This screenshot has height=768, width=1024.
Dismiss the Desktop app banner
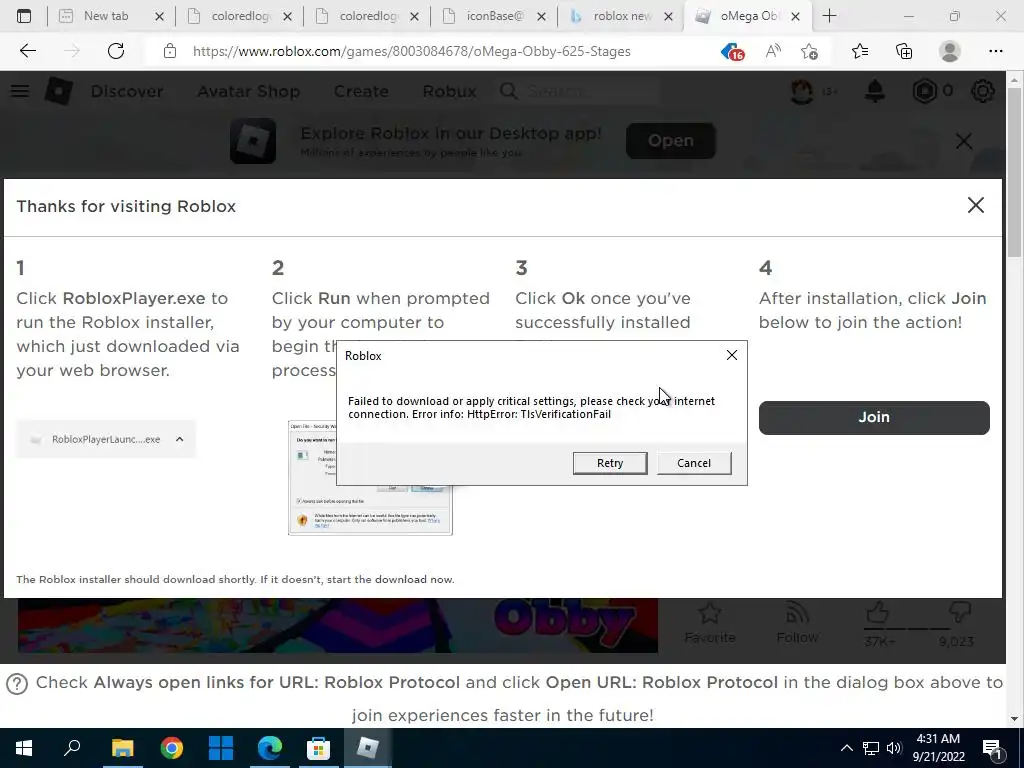[964, 141]
